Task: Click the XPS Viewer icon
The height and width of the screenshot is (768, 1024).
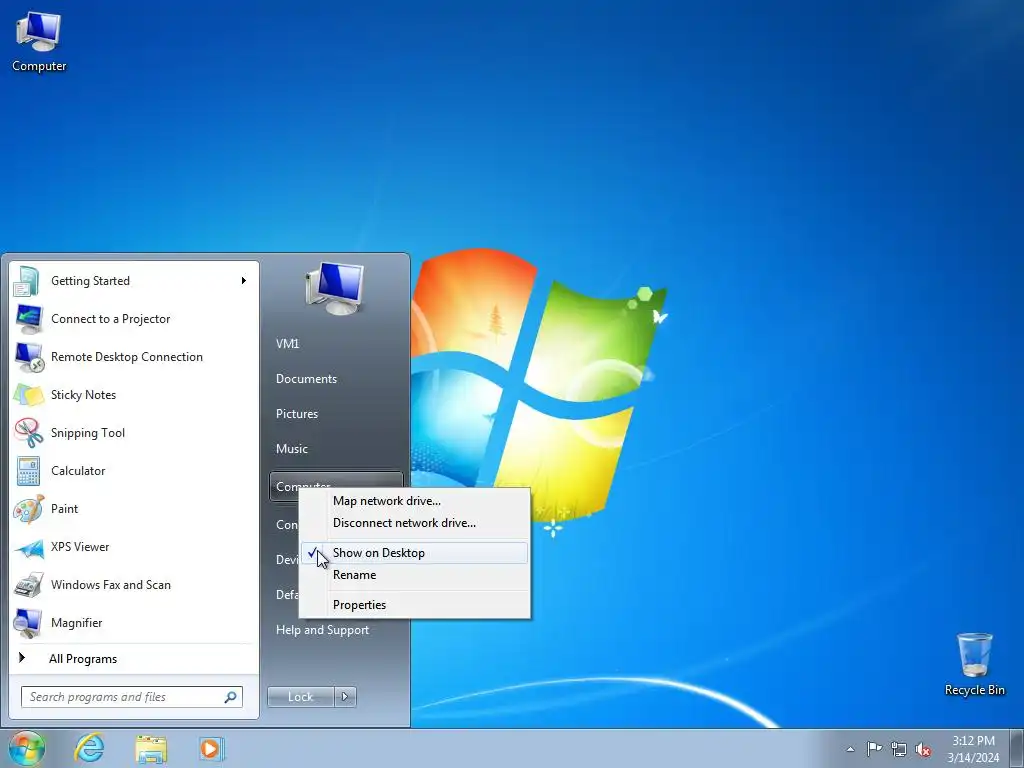Action: [28, 547]
